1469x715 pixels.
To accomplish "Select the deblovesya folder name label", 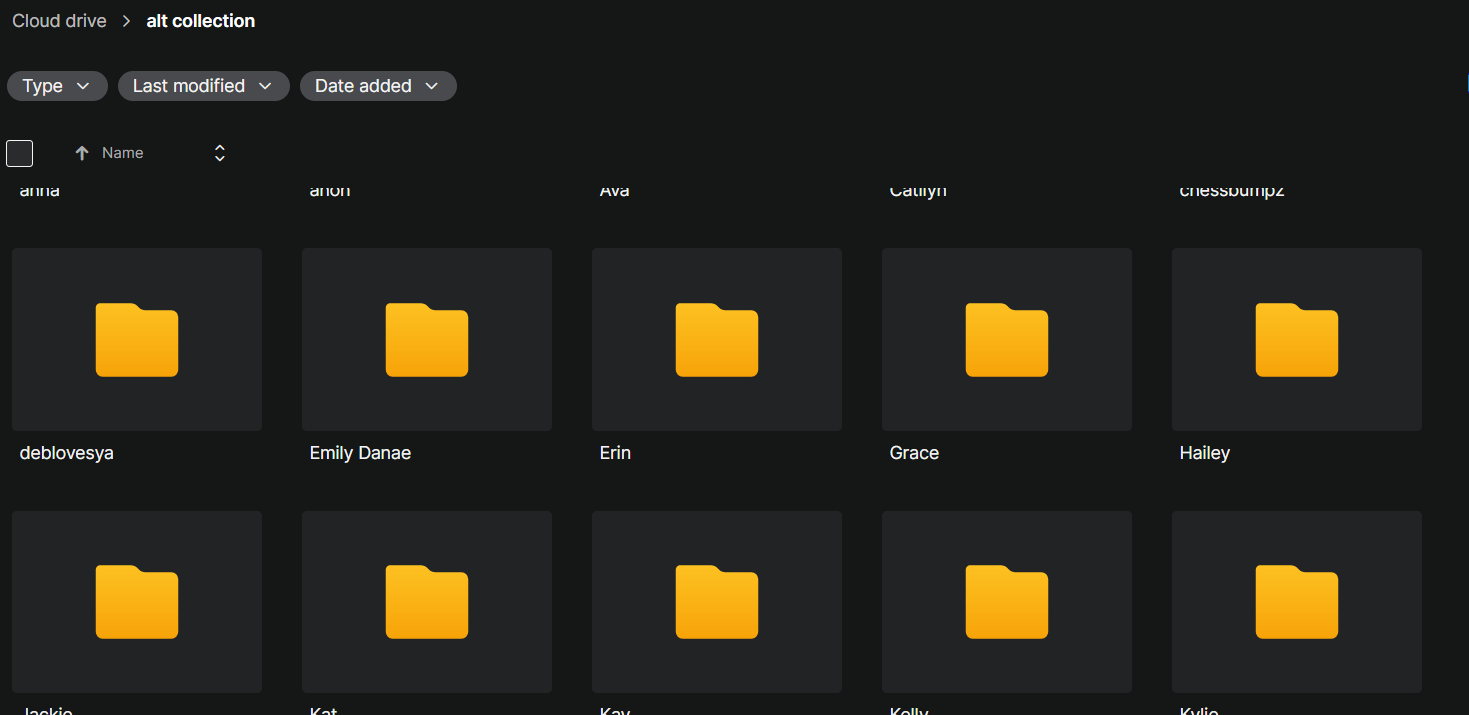I will [67, 453].
